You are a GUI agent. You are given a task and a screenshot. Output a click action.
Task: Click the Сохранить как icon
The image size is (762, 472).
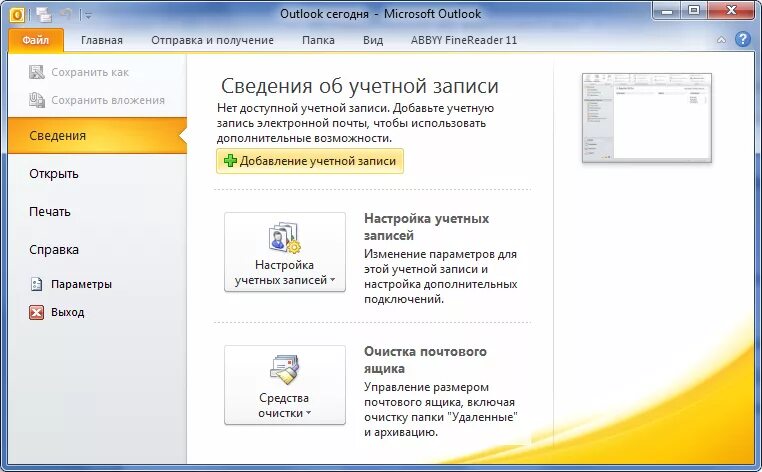pyautogui.click(x=36, y=72)
